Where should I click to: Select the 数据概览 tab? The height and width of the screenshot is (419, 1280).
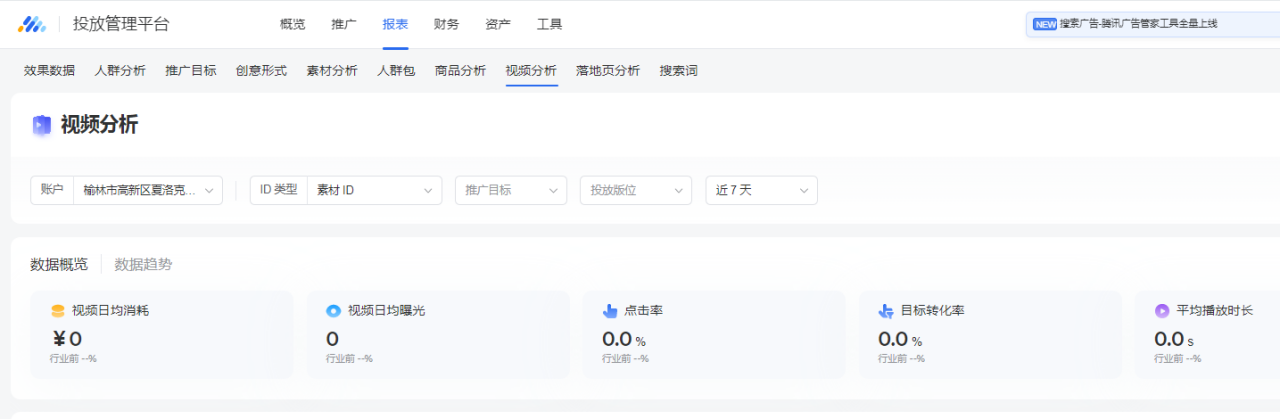[59, 264]
